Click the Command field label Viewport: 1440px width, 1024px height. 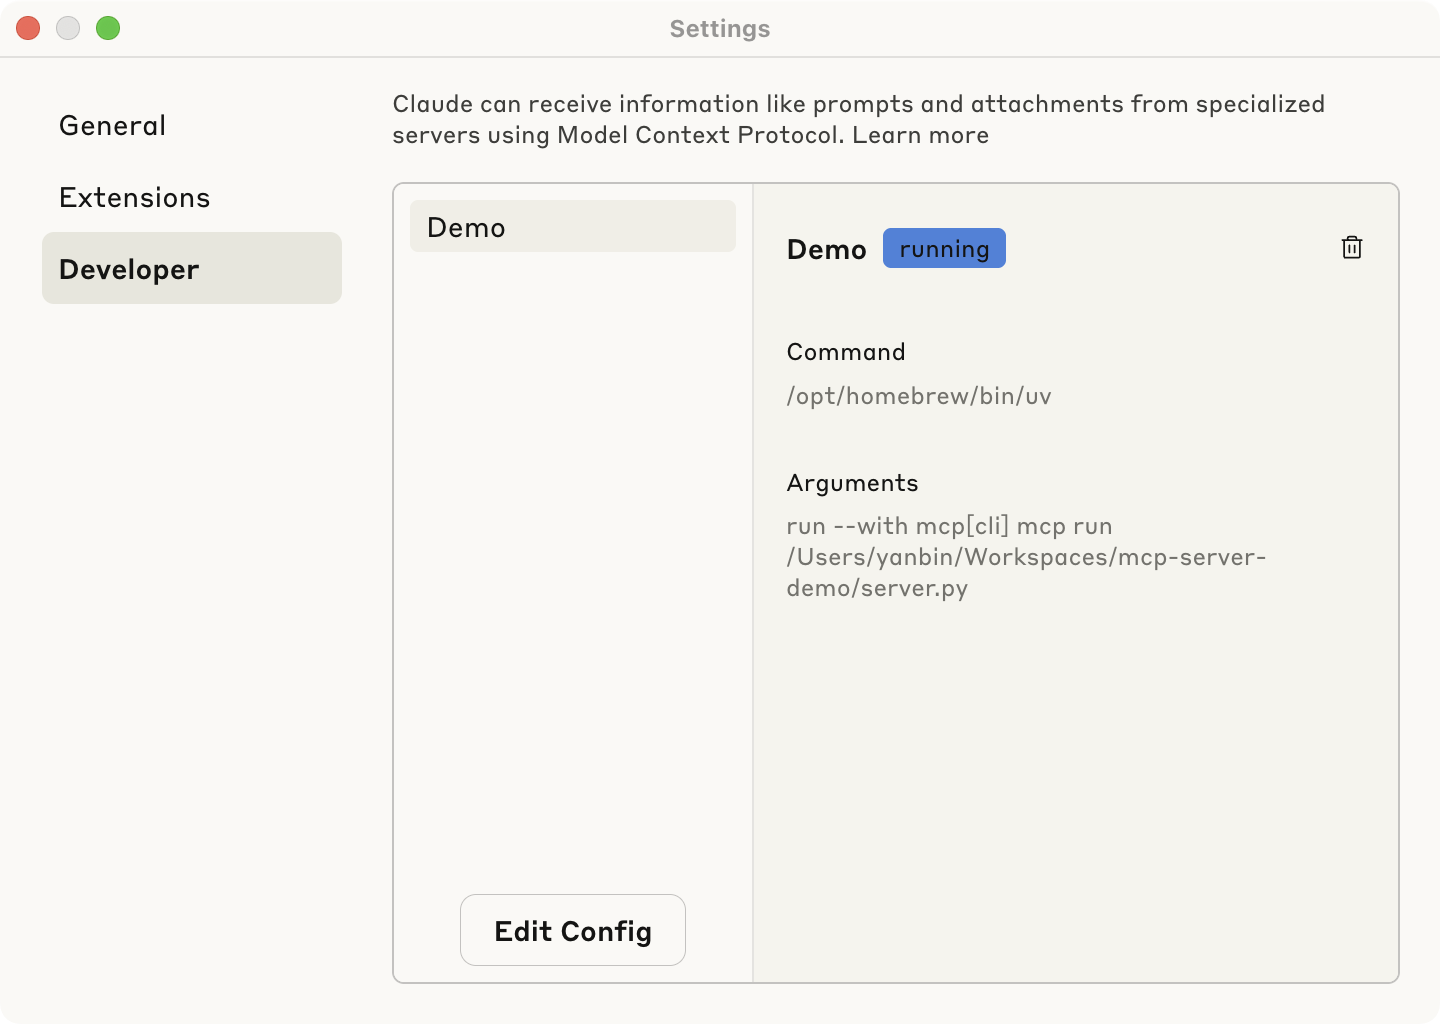tap(846, 352)
